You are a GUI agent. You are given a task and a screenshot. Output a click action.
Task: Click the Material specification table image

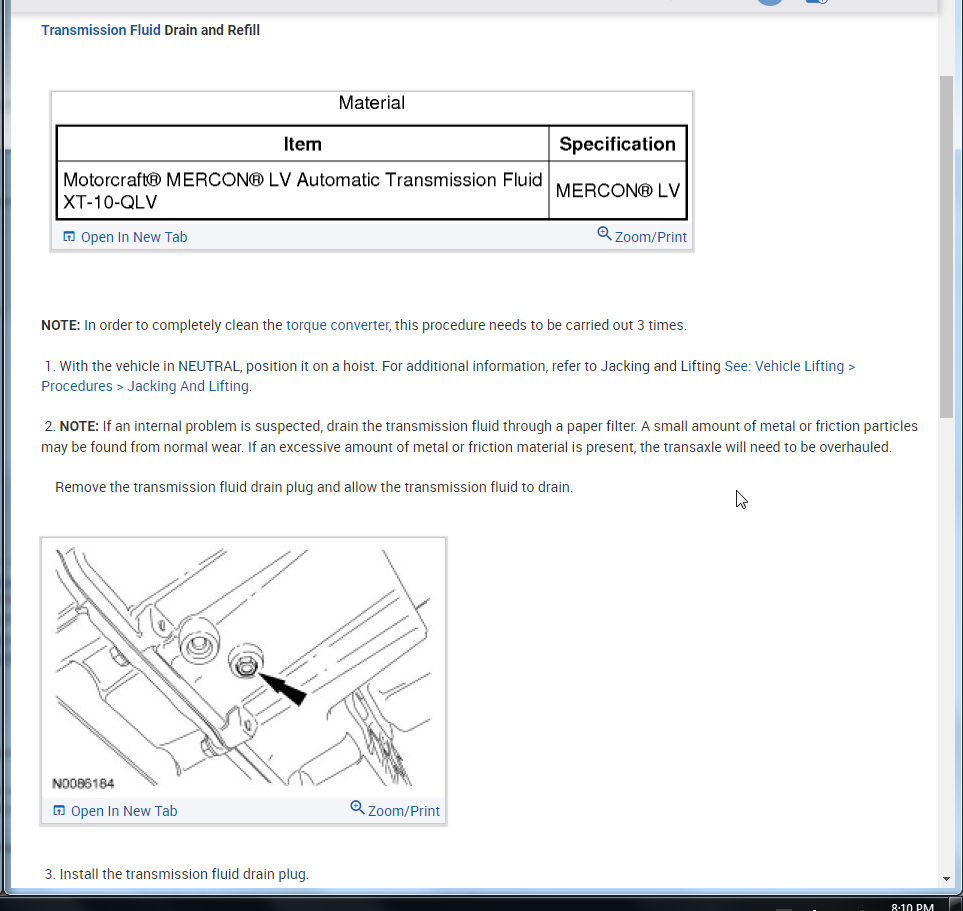tap(372, 158)
